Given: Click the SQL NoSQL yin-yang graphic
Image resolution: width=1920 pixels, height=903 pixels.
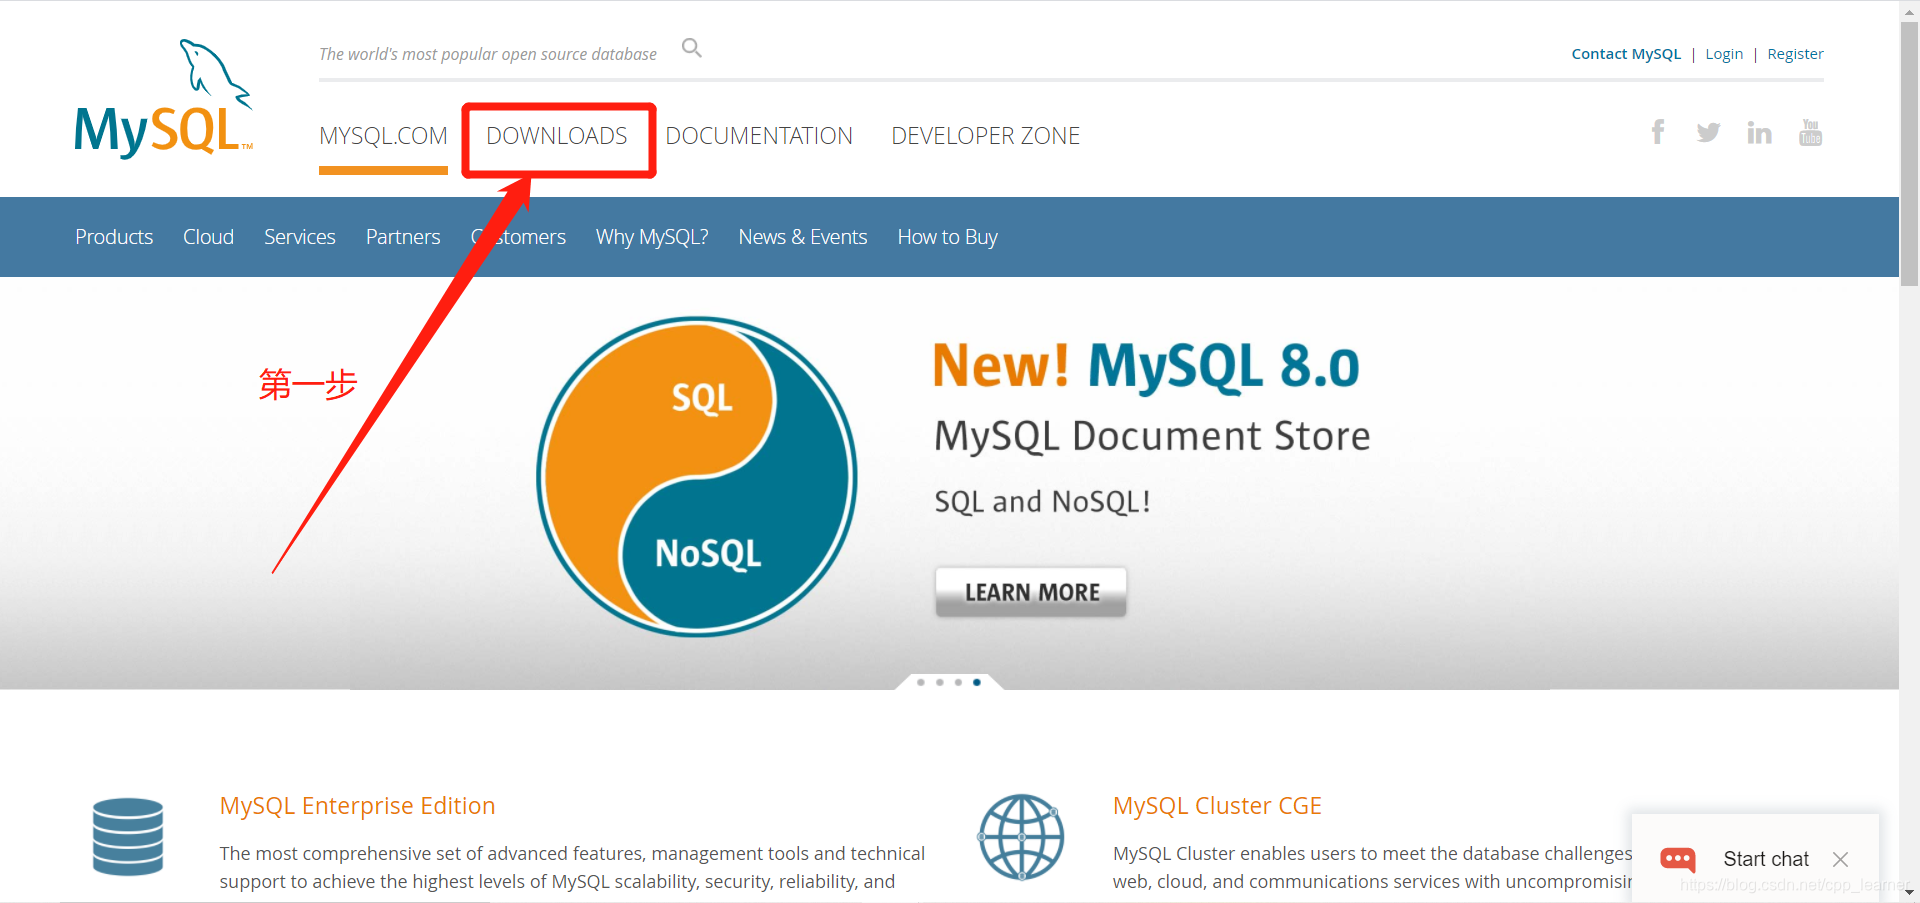Looking at the screenshot, I should [x=697, y=477].
